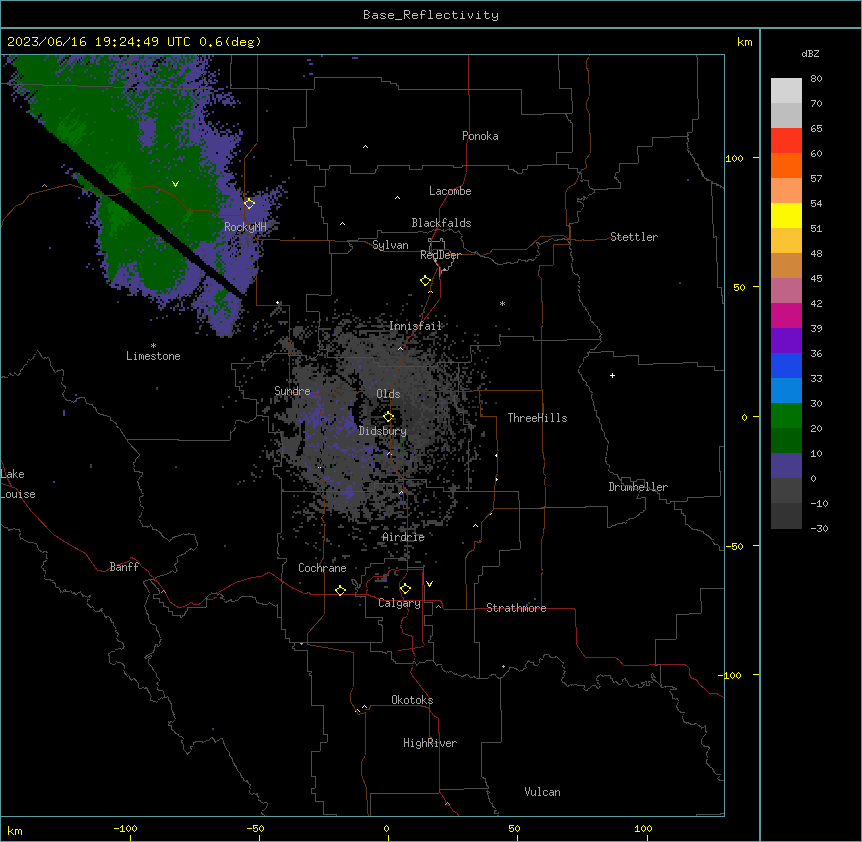The height and width of the screenshot is (842, 862).
Task: Click the Limestone map label
Action: coord(153,356)
